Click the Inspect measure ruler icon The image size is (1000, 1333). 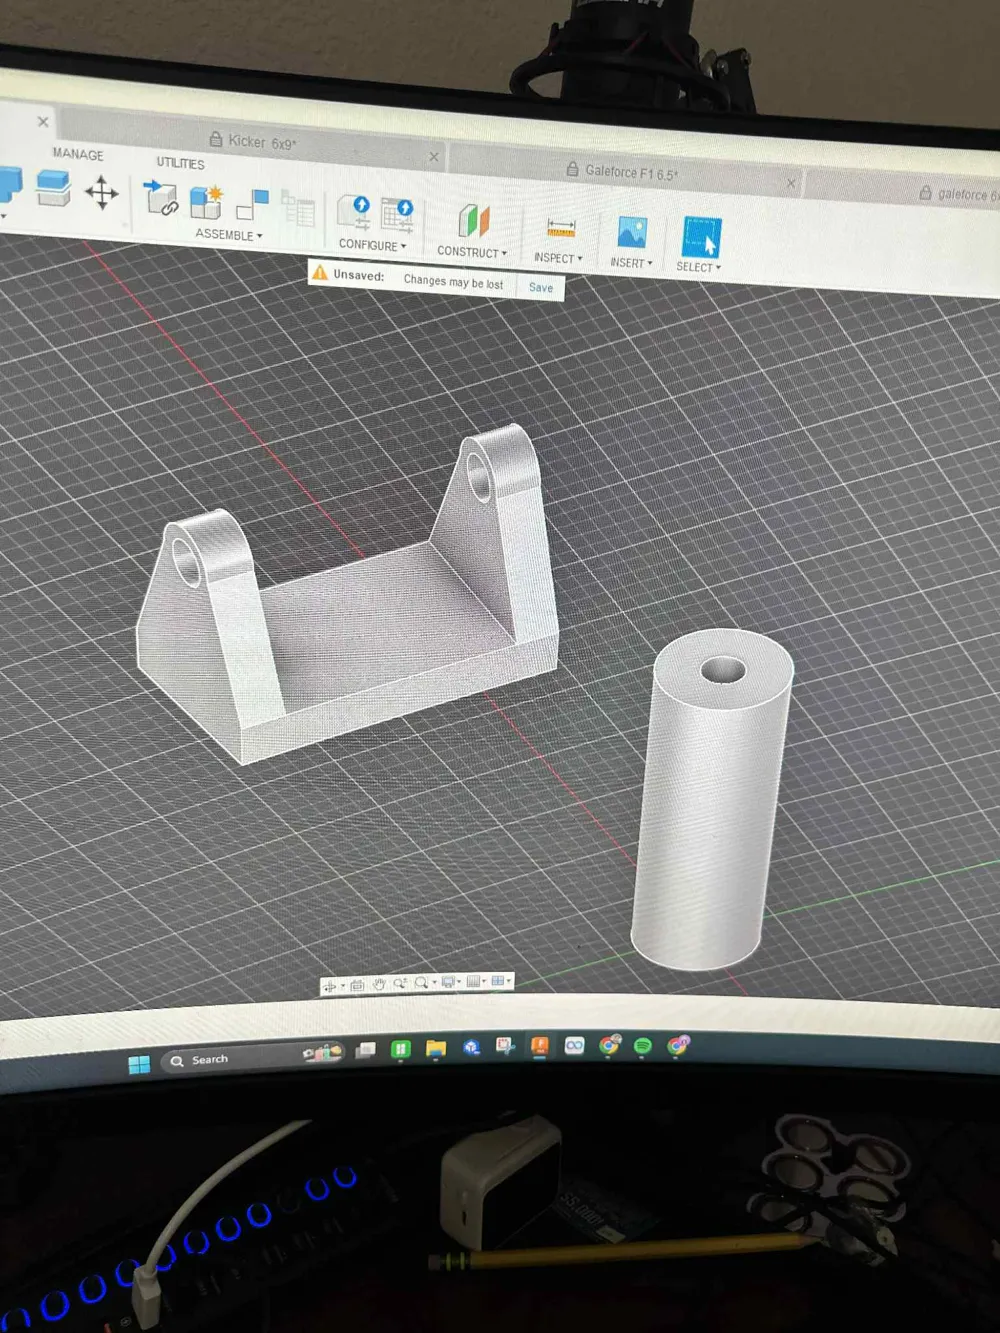(561, 228)
